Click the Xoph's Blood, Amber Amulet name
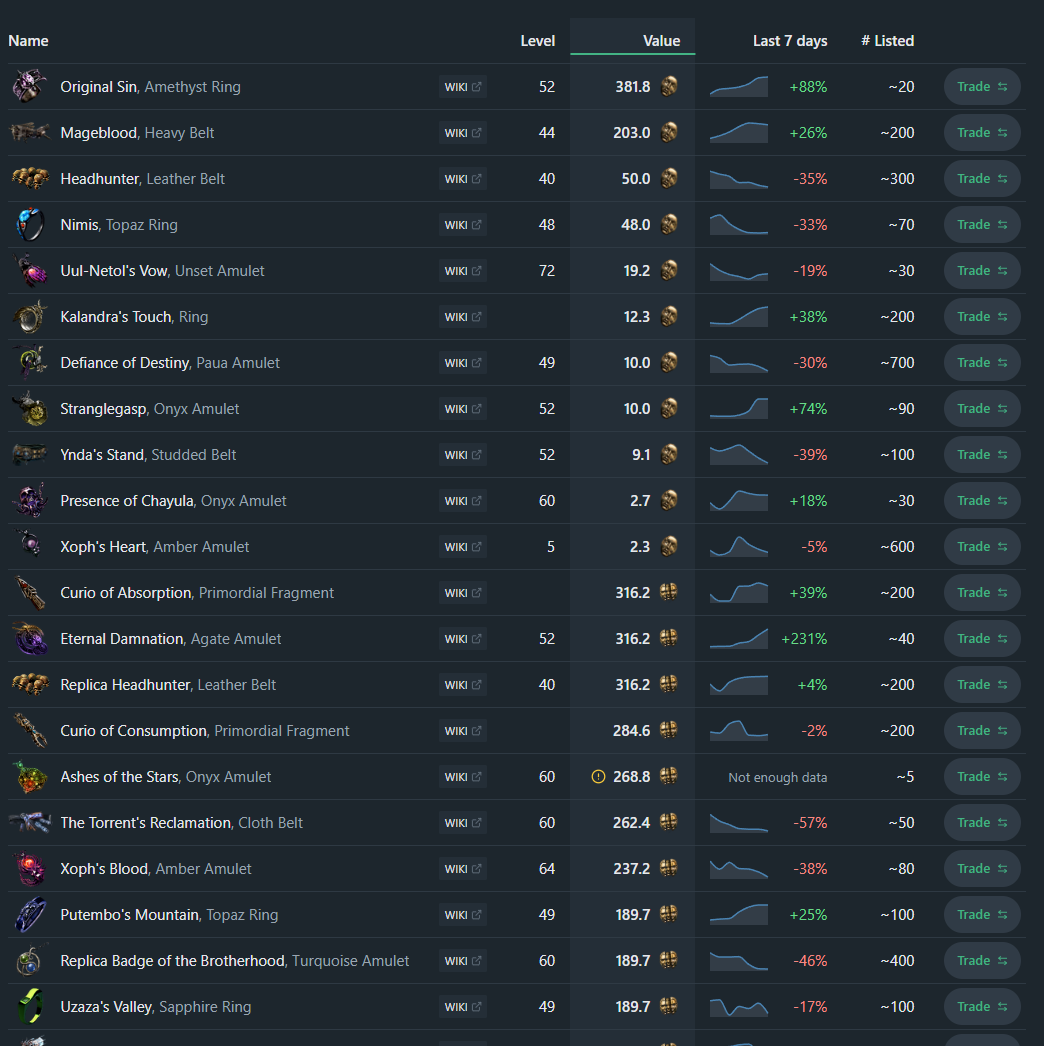The height and width of the screenshot is (1046, 1044). (156, 869)
